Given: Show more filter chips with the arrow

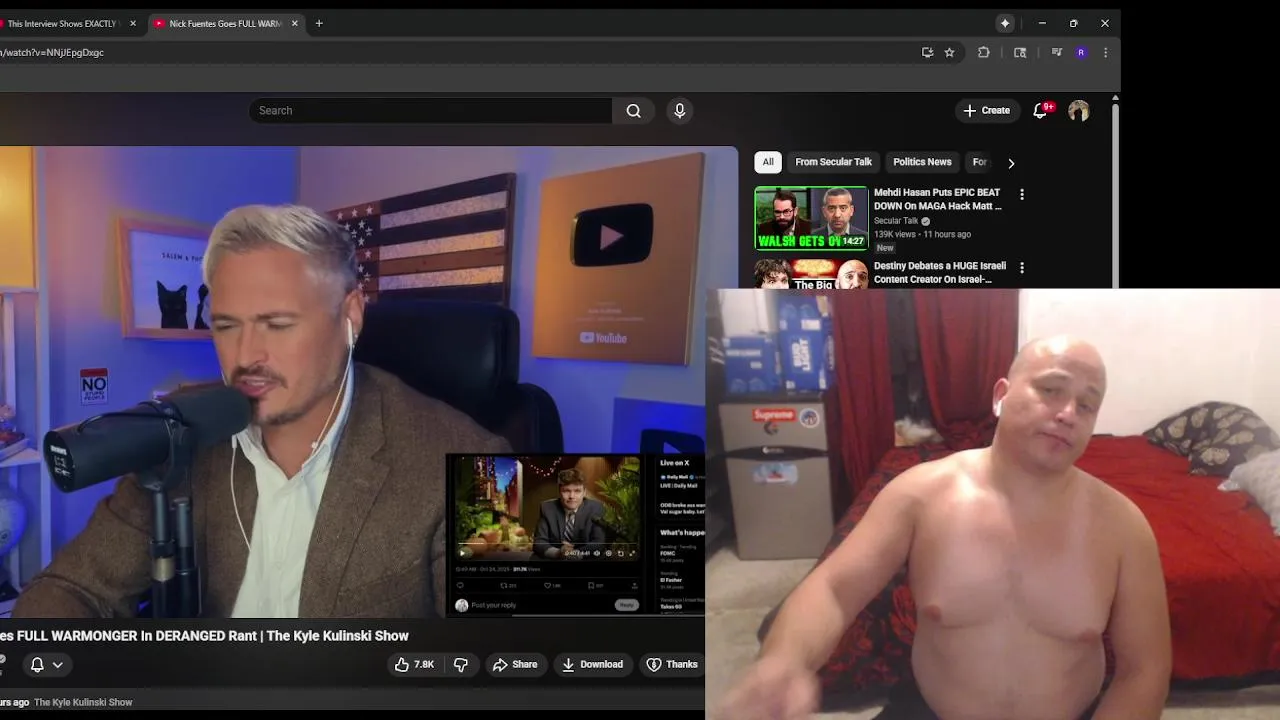Looking at the screenshot, I should pos(1011,163).
